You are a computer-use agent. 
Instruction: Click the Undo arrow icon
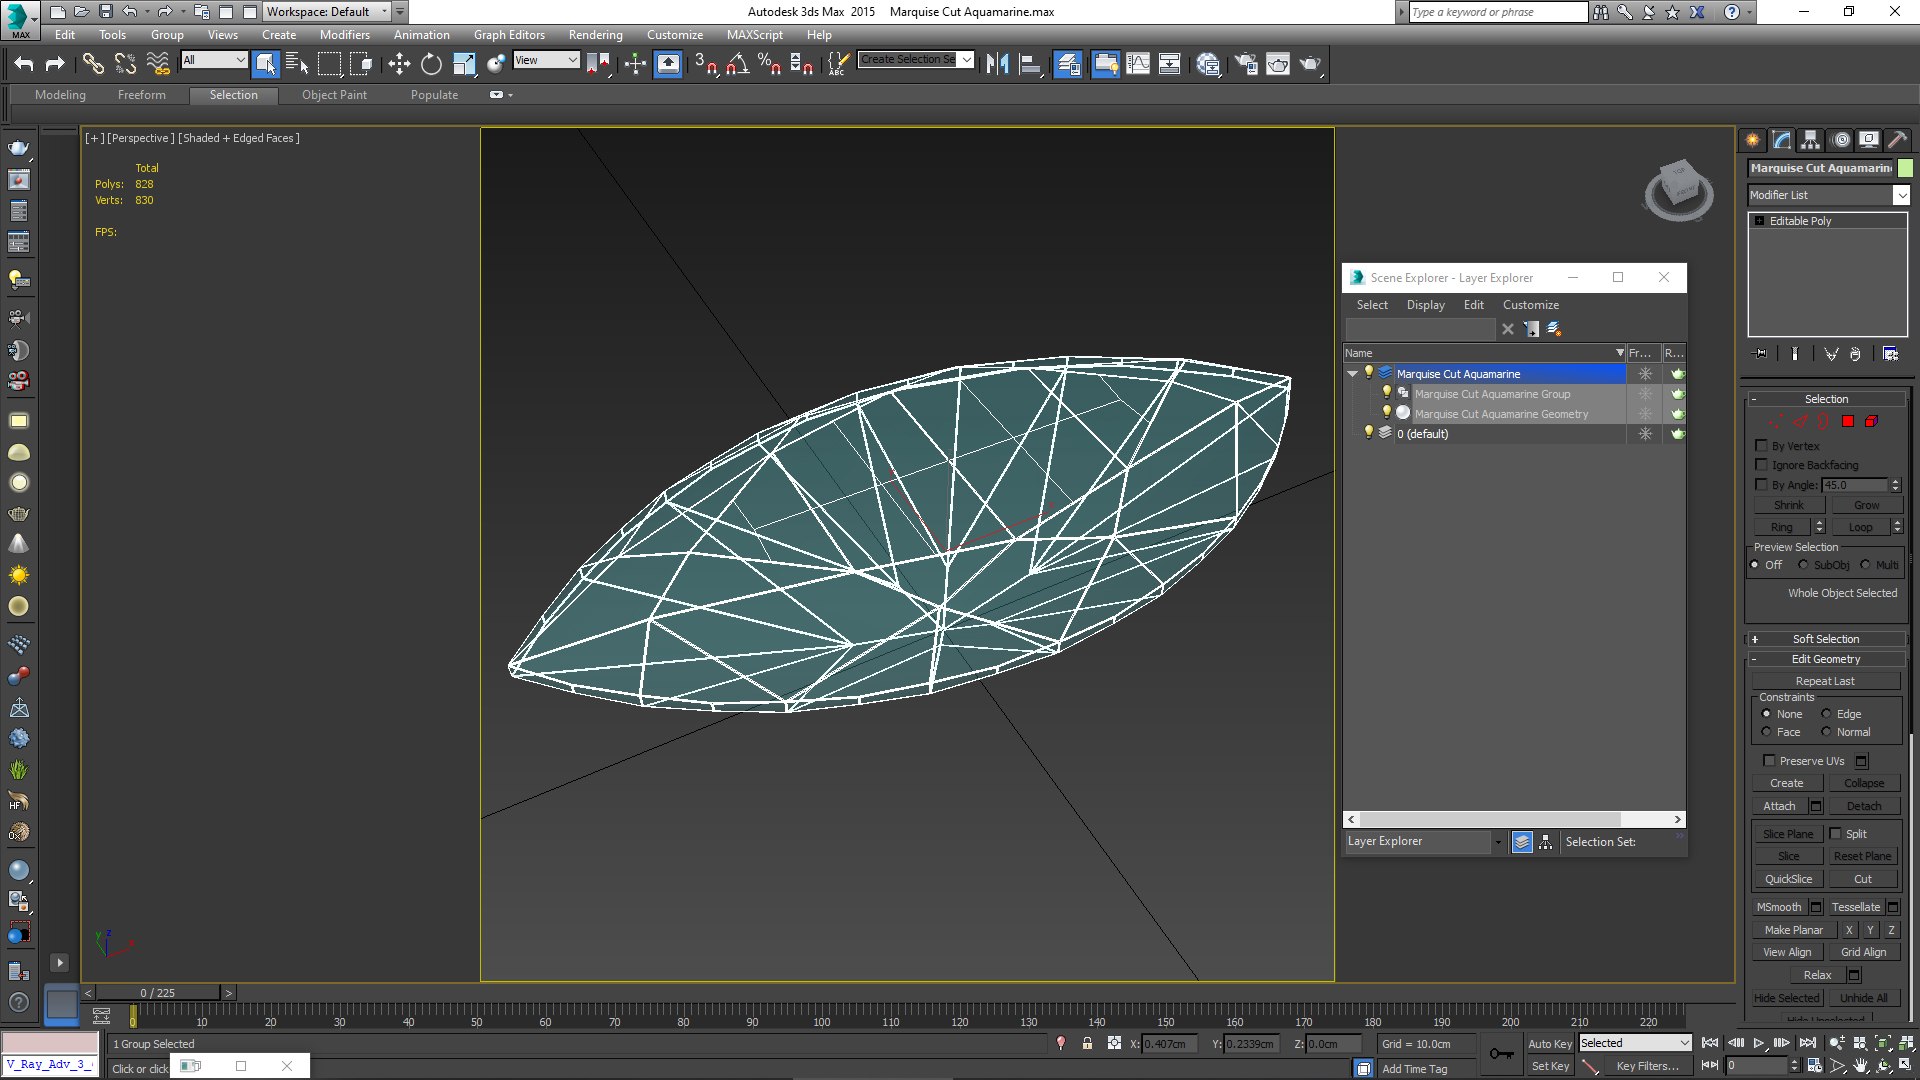[24, 64]
